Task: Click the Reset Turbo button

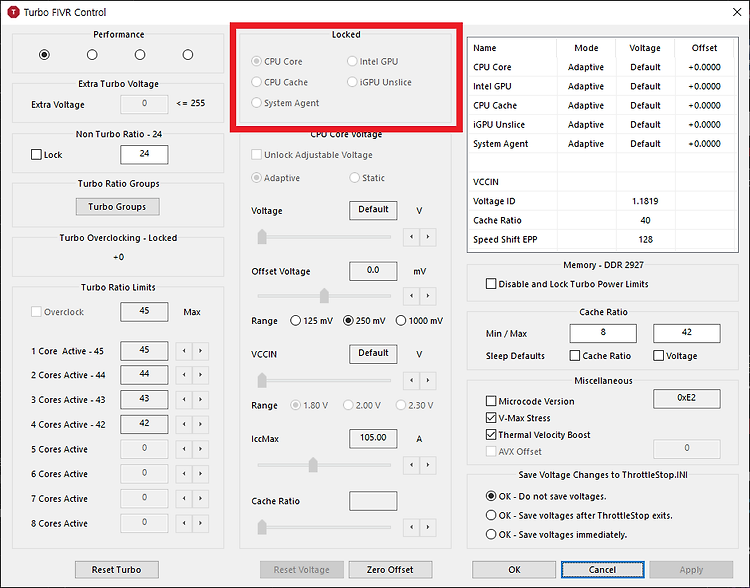Action: [x=117, y=569]
